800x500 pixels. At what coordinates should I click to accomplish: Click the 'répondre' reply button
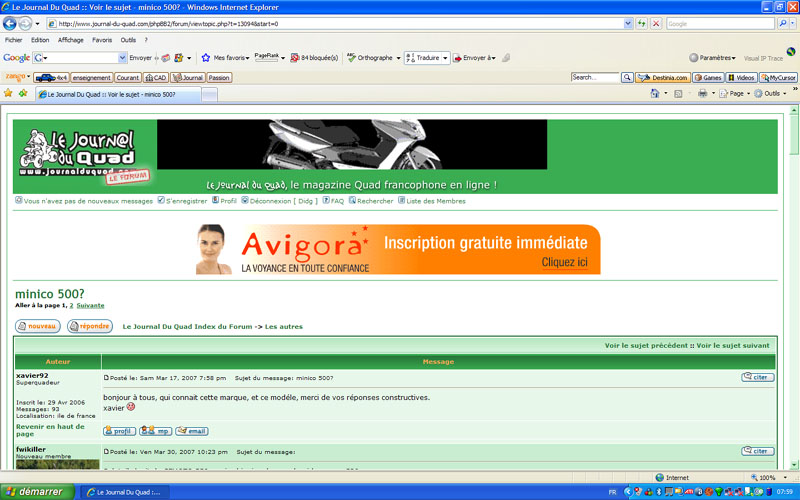(89, 326)
